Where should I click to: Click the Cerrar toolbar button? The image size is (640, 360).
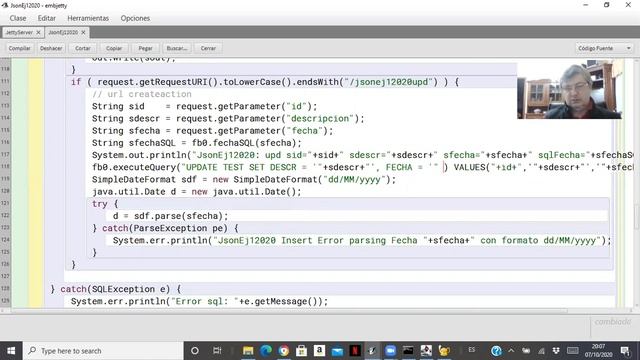208,48
